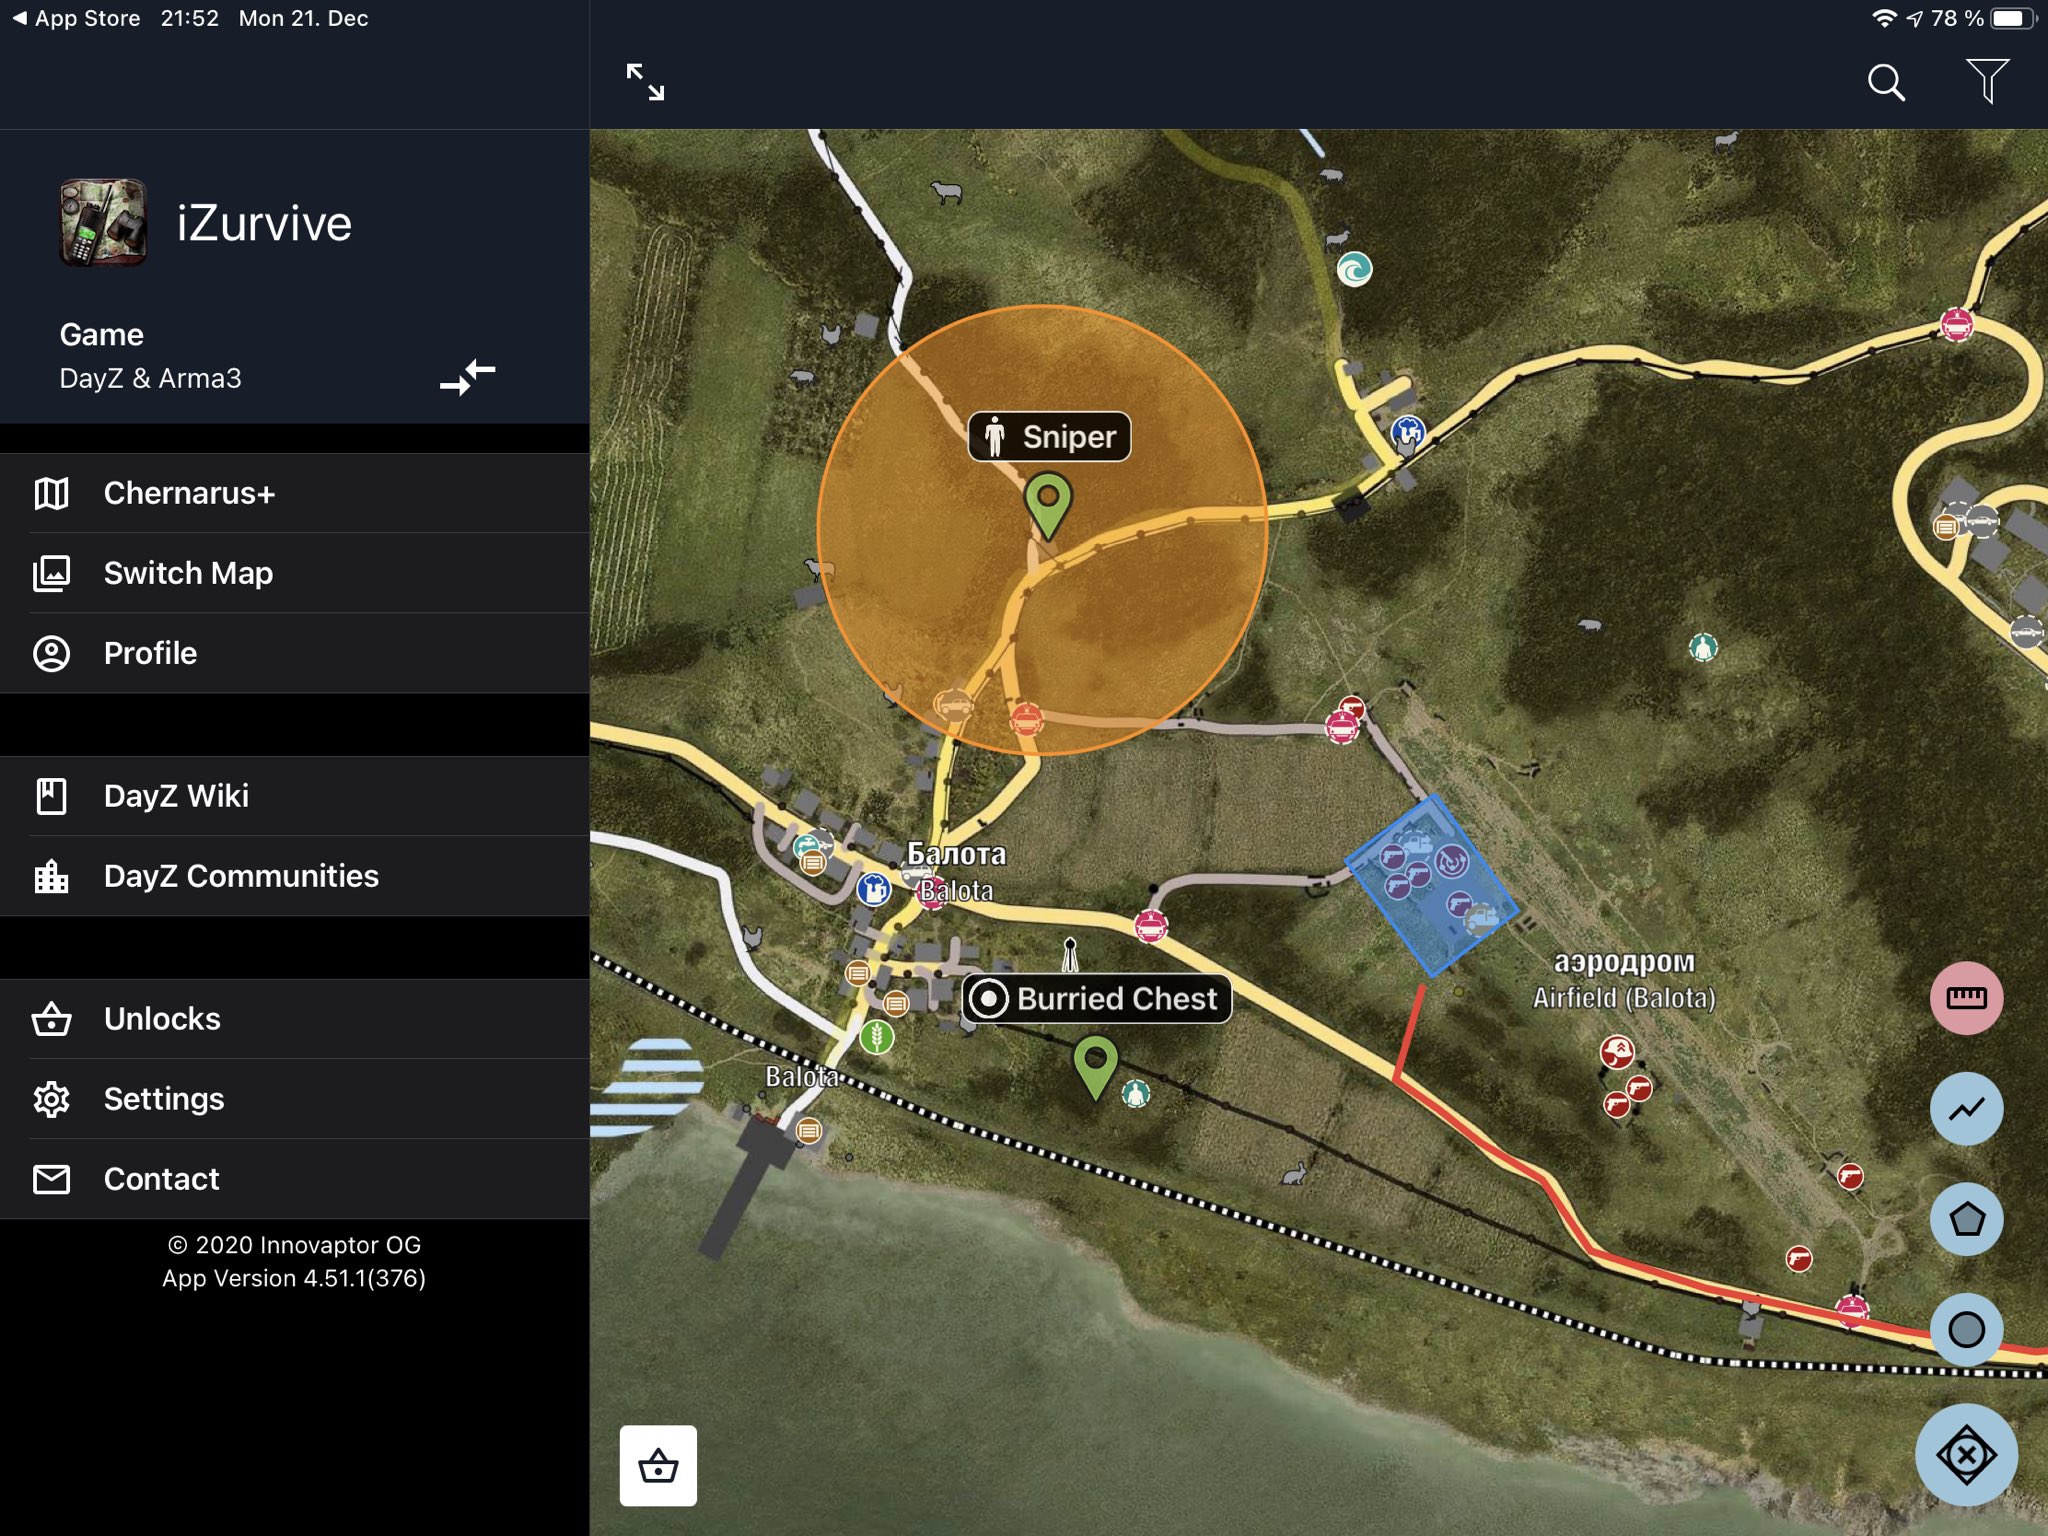This screenshot has height=1536, width=2048.
Task: Toggle the Unlocks section open
Action: pyautogui.click(x=161, y=1016)
